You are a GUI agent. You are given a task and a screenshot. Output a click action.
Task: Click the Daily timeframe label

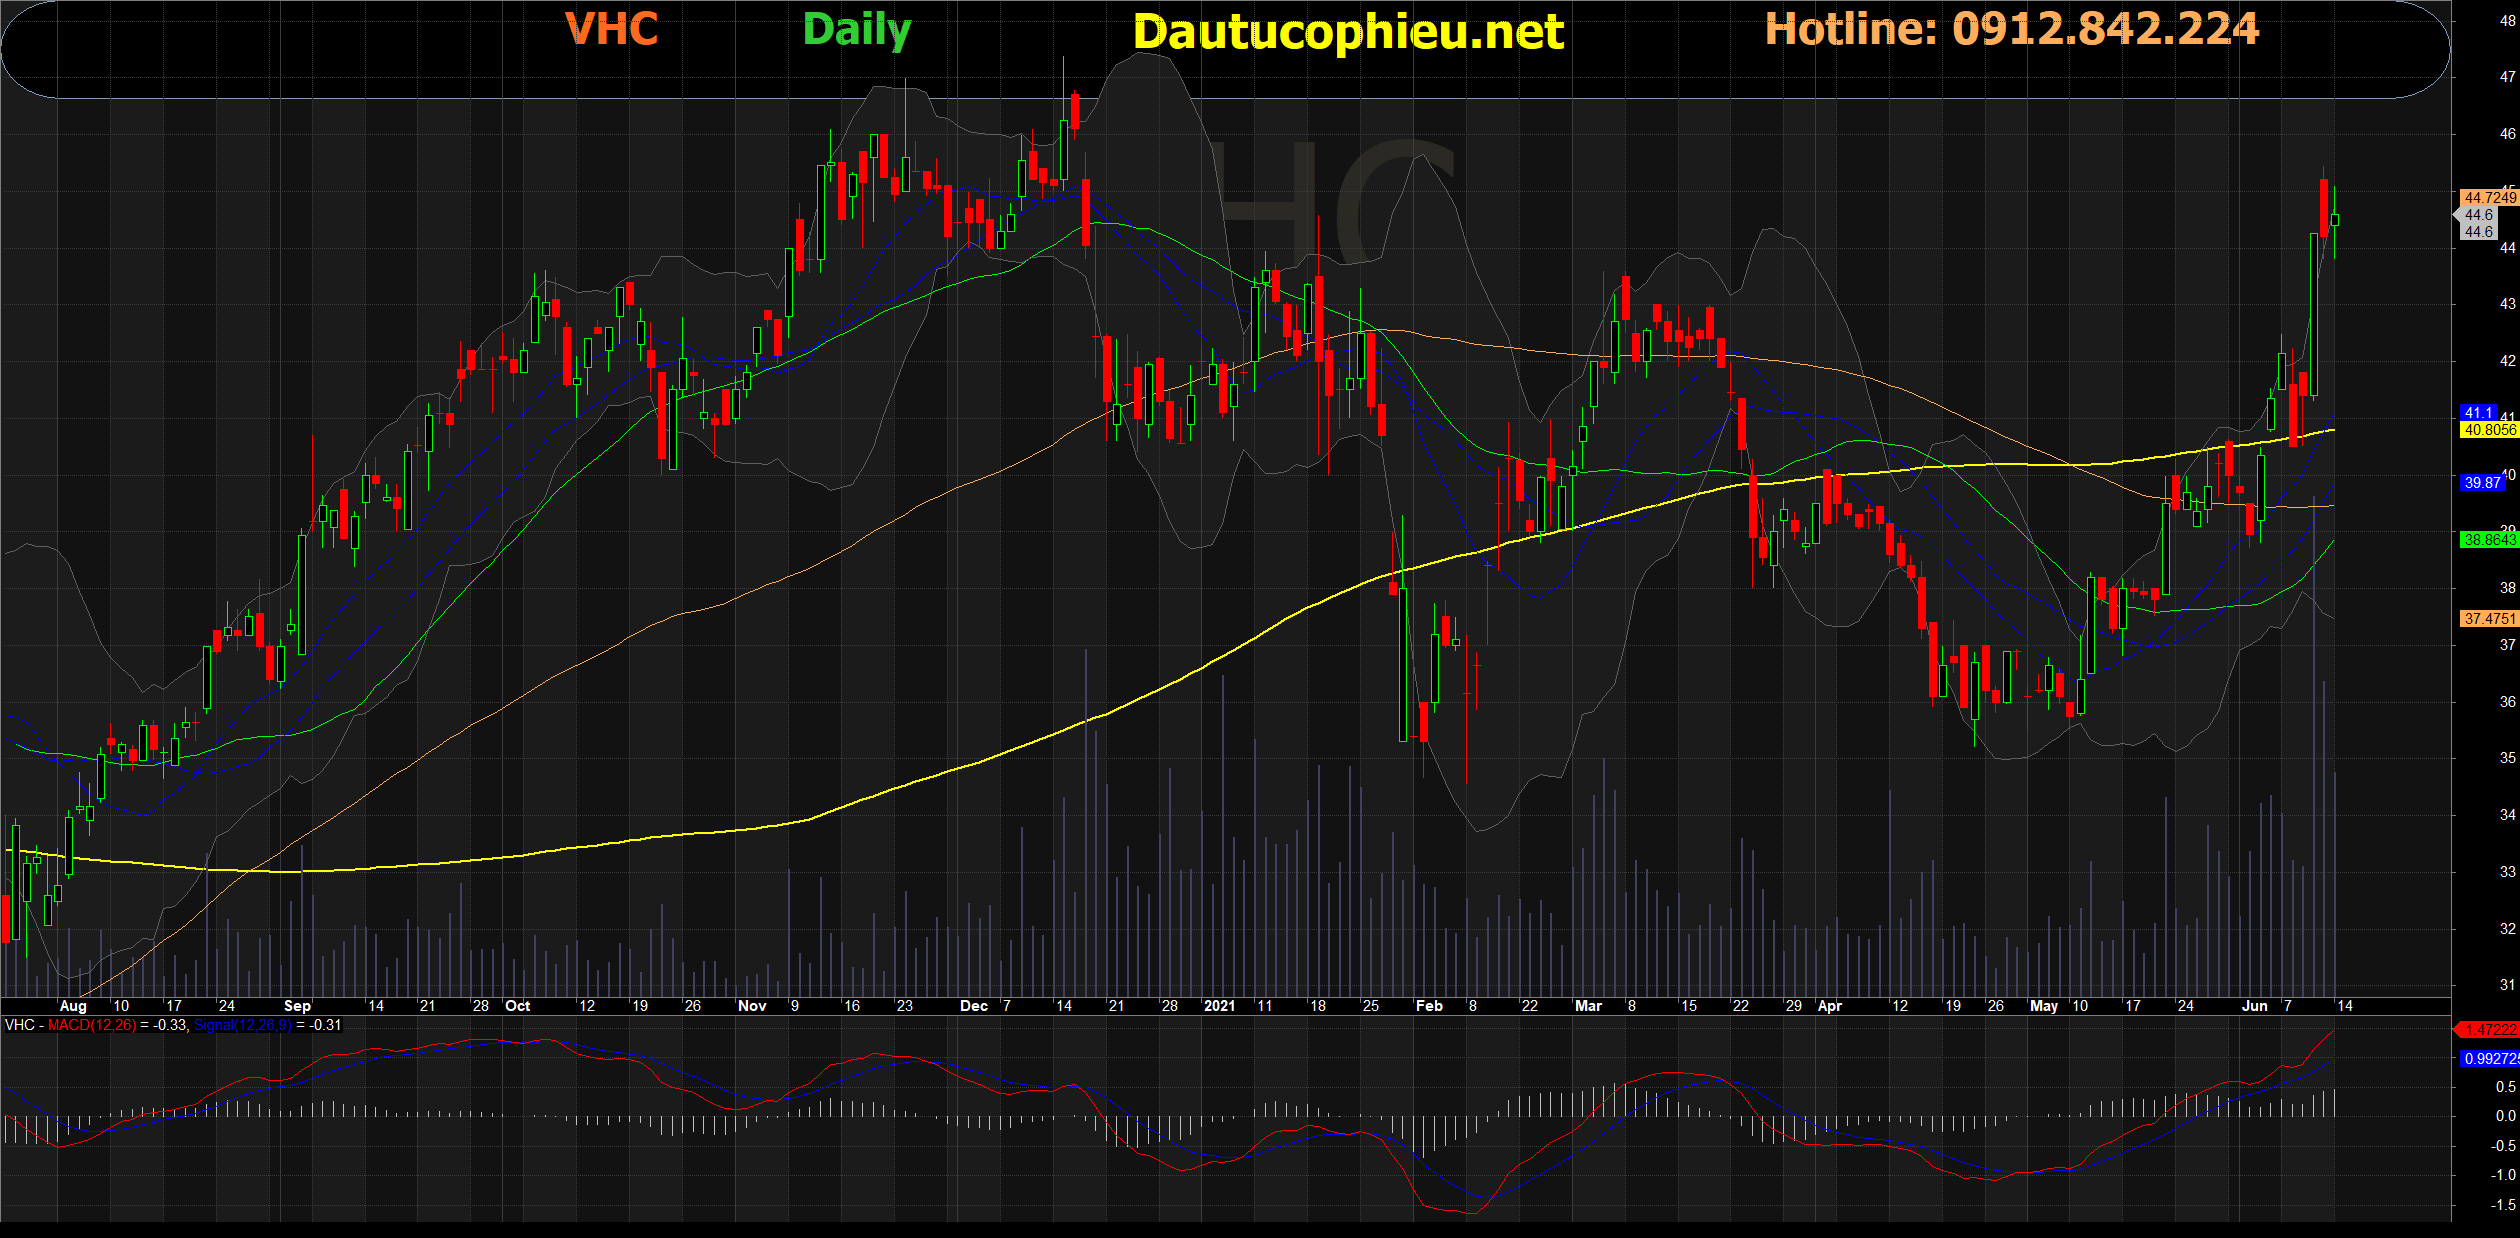[x=857, y=30]
